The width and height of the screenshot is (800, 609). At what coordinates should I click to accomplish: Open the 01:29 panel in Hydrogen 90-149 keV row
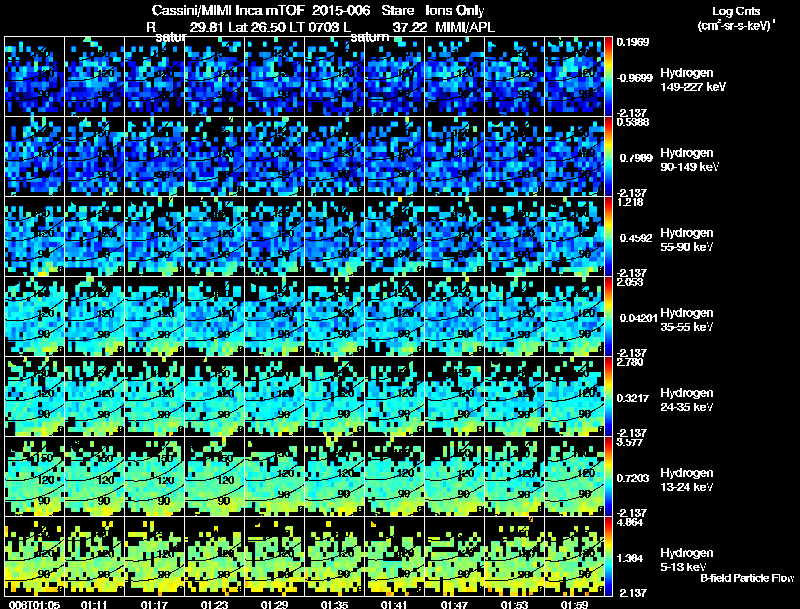point(274,156)
